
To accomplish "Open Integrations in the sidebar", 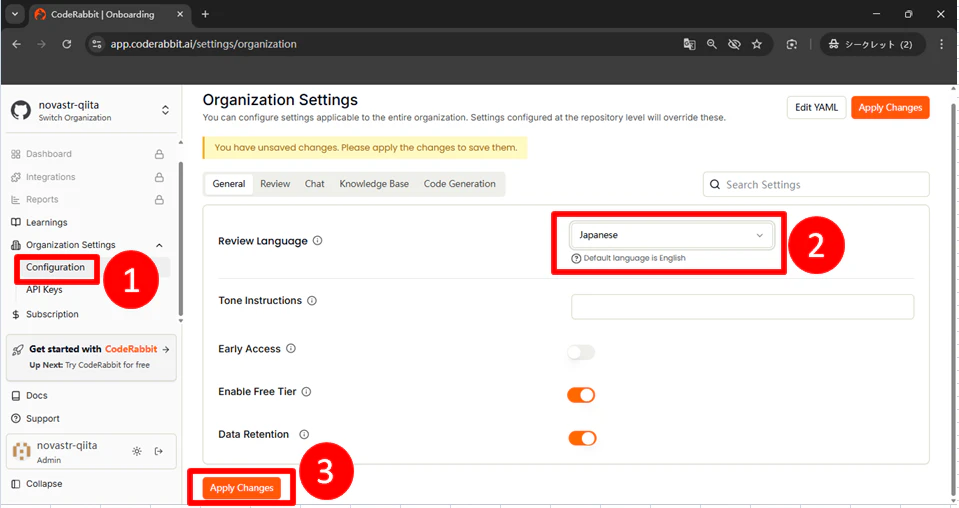I will tap(50, 177).
